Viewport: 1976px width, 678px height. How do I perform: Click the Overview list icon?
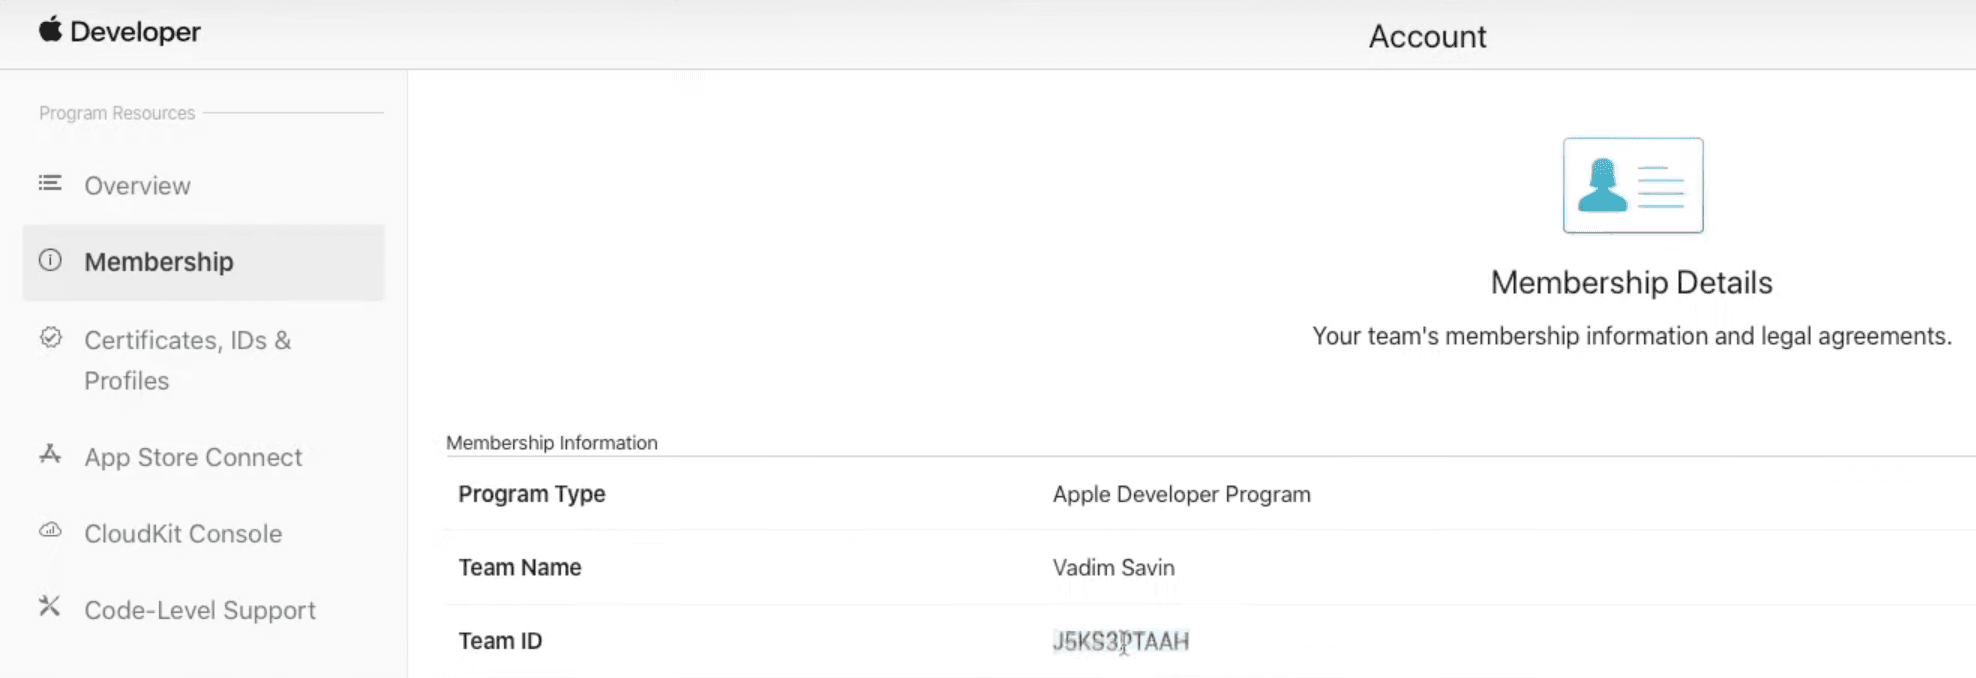[50, 183]
